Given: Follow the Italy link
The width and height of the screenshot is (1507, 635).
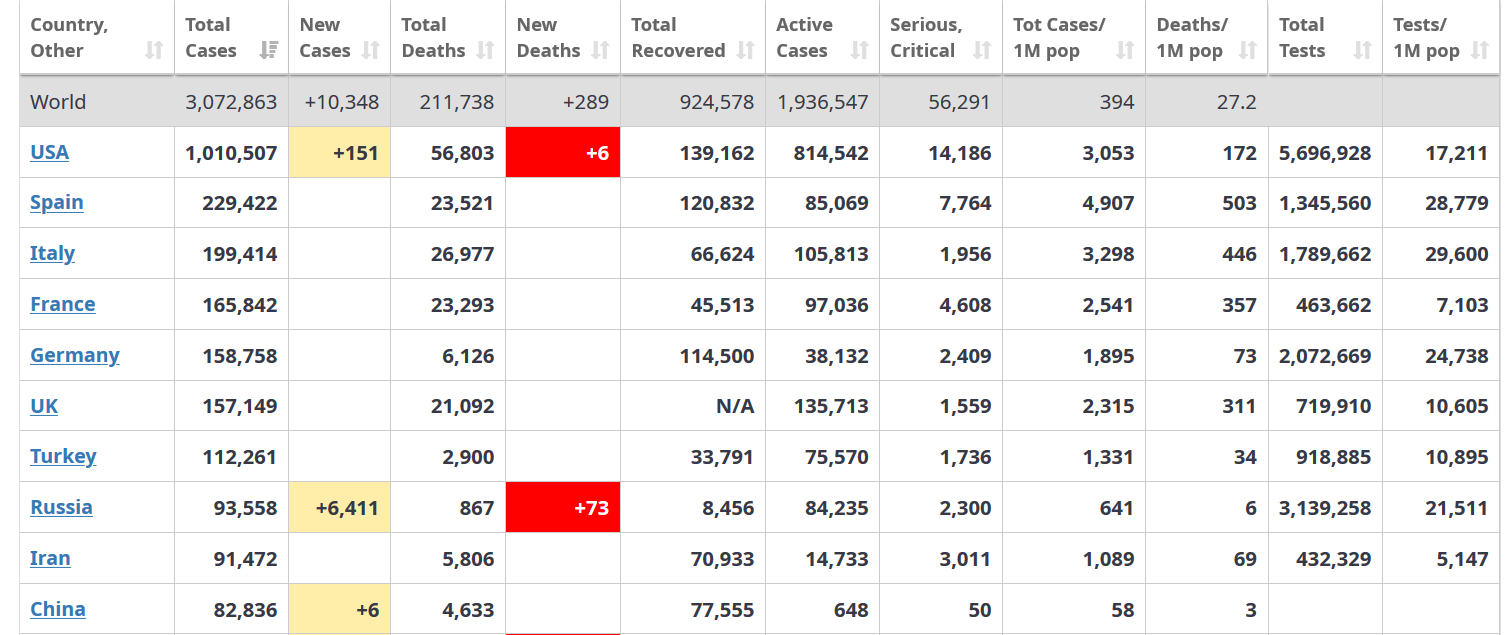Looking at the screenshot, I should [52, 253].
